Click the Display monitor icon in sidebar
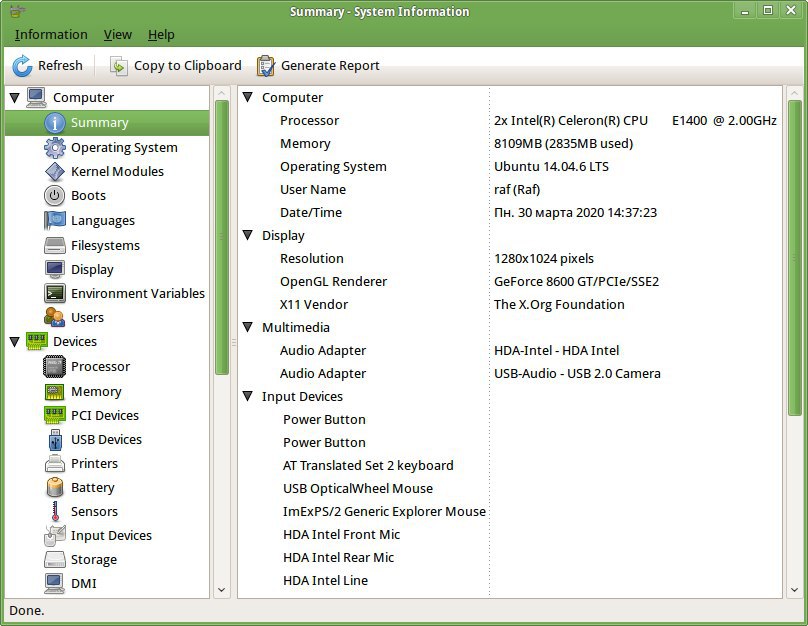Viewport: 808px width, 626px height. [55, 269]
